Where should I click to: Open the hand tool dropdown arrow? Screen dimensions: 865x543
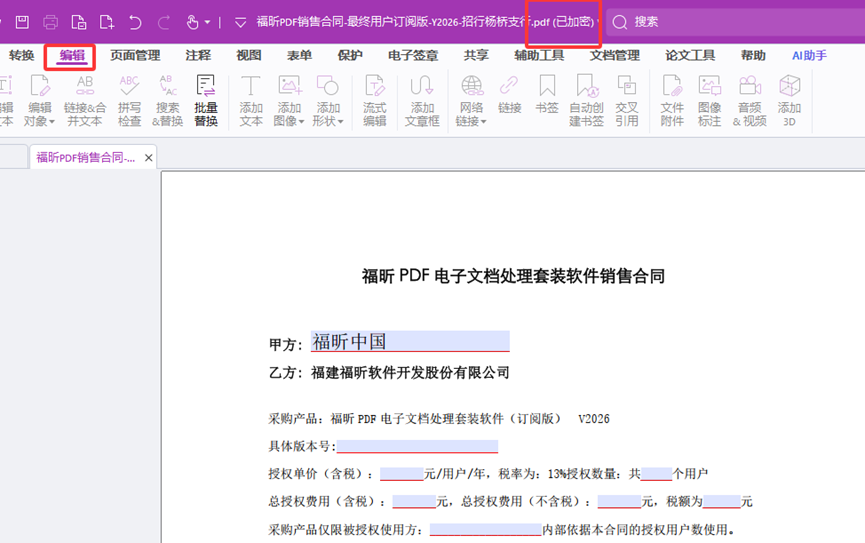tap(208, 22)
